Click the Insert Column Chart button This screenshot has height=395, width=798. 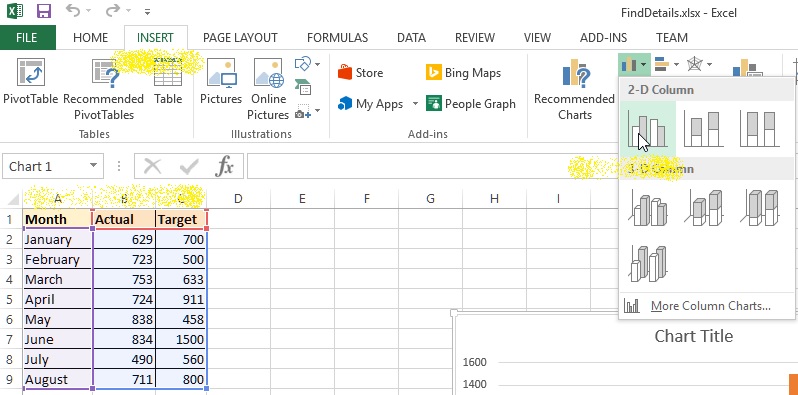(x=634, y=64)
